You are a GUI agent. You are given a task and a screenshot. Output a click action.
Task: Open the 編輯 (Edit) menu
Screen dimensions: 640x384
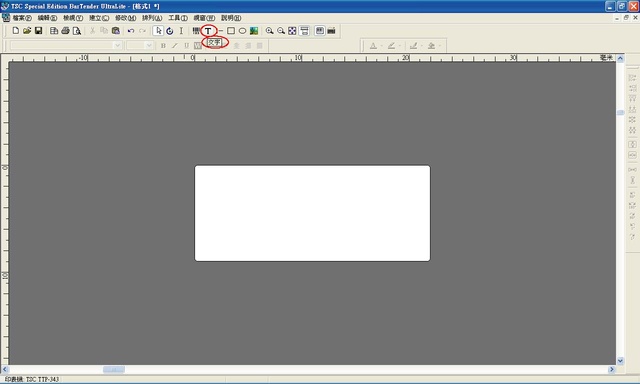[x=47, y=18]
